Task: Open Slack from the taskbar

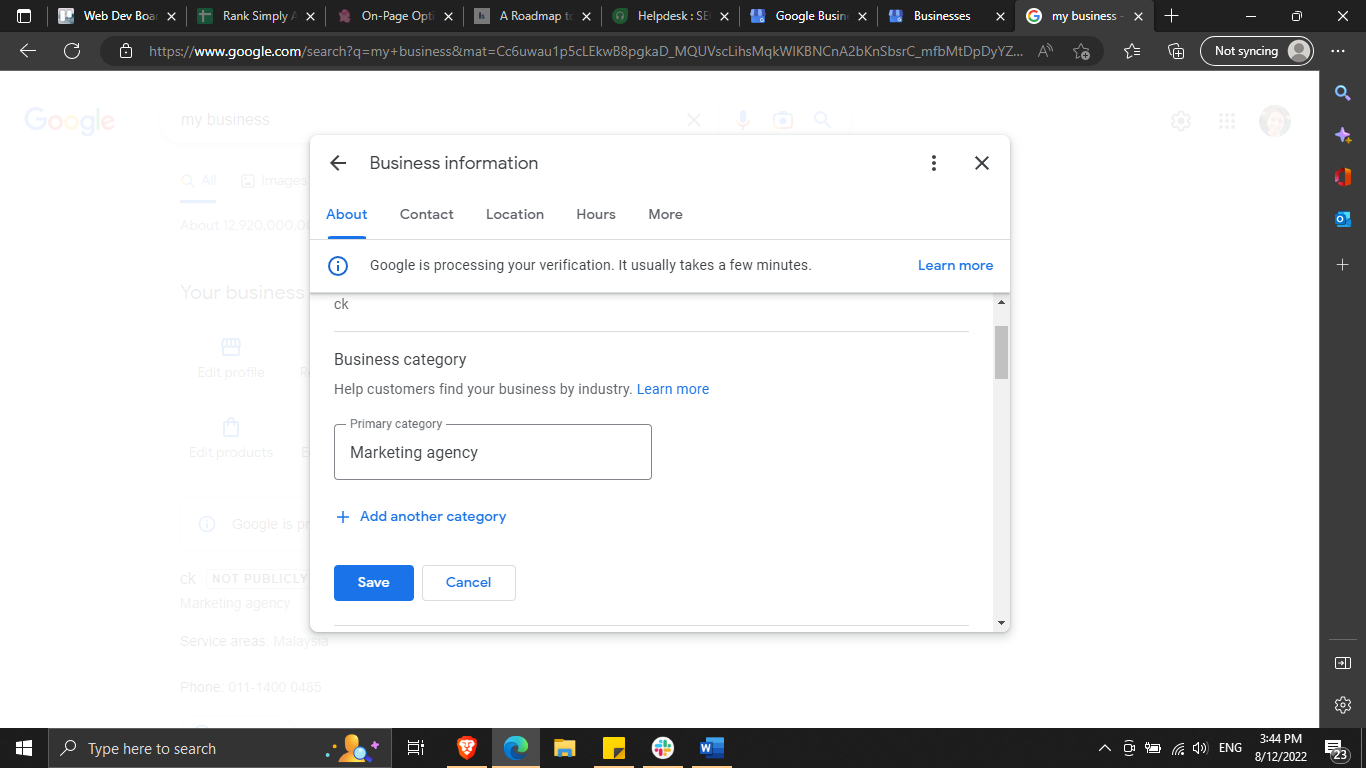Action: [662, 748]
